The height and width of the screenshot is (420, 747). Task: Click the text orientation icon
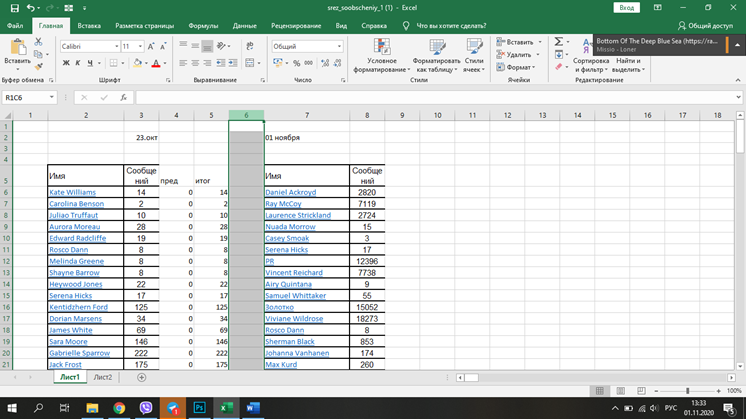(221, 46)
